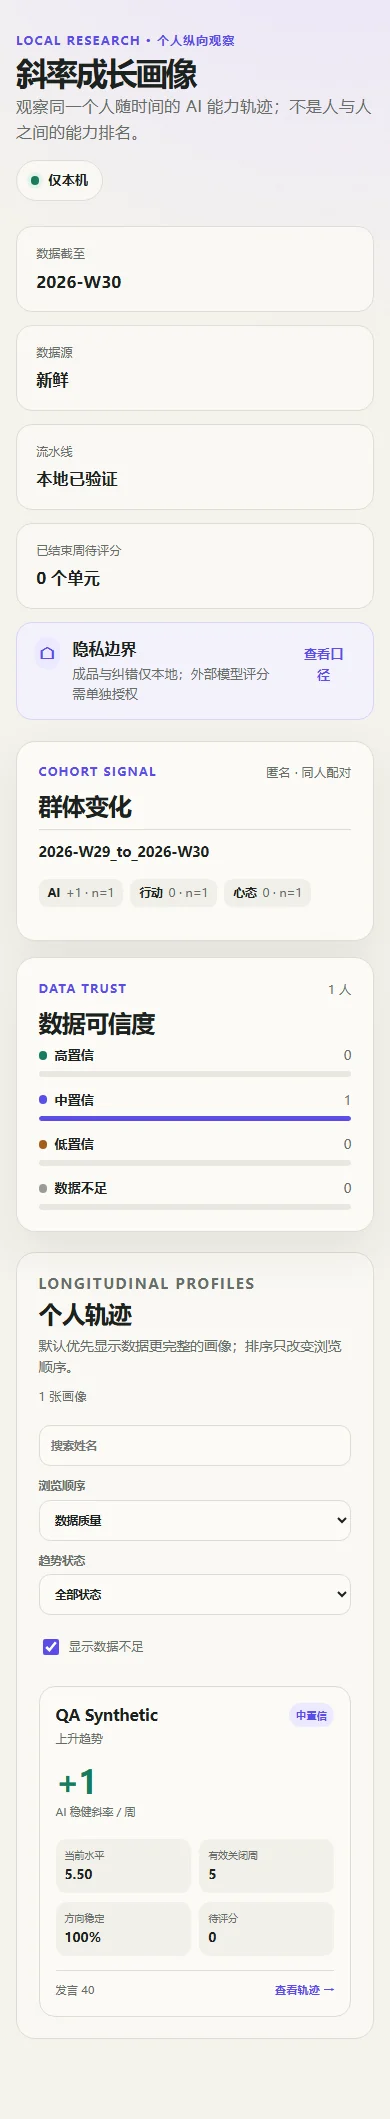Select the AI +1 · n=1 chip
The image size is (390, 2119).
pyautogui.click(x=81, y=893)
